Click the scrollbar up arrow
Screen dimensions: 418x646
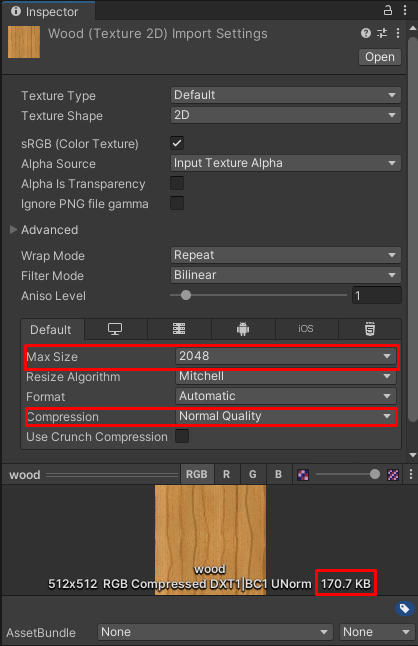(413, 28)
